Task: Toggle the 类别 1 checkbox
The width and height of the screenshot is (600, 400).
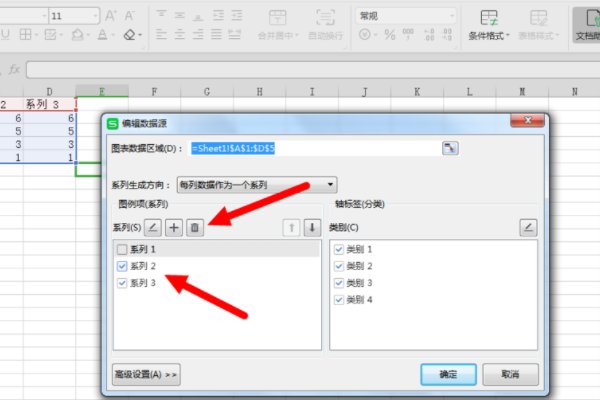Action: tap(339, 250)
